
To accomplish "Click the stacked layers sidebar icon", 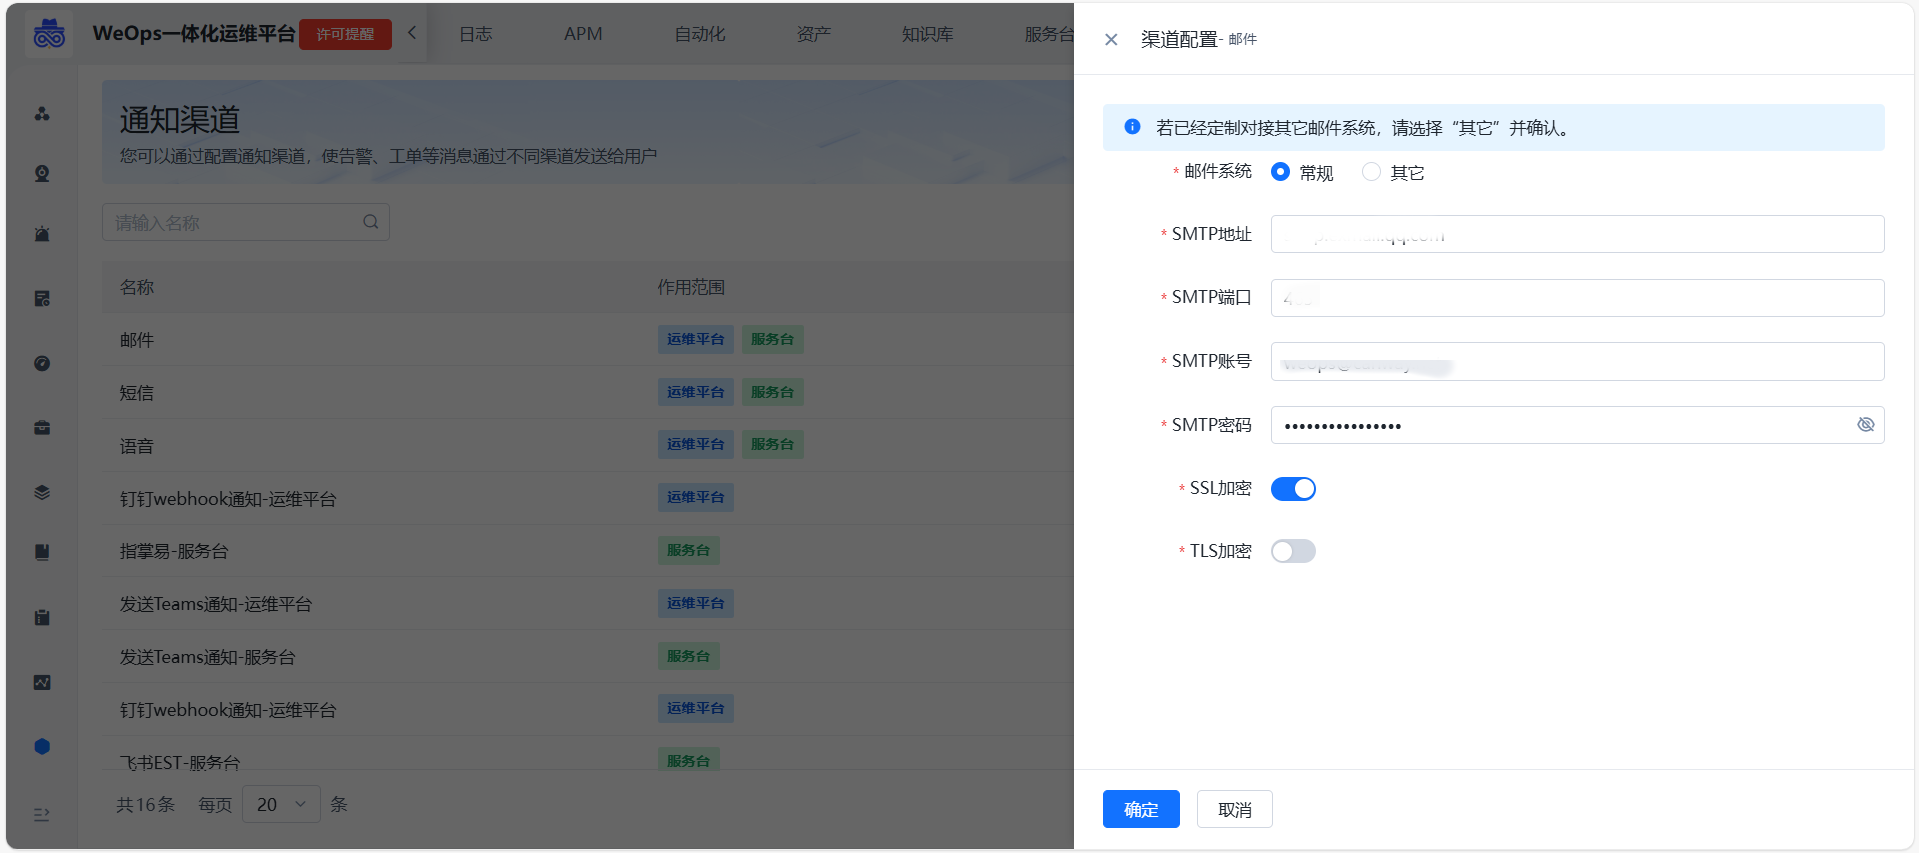I will click(x=42, y=492).
